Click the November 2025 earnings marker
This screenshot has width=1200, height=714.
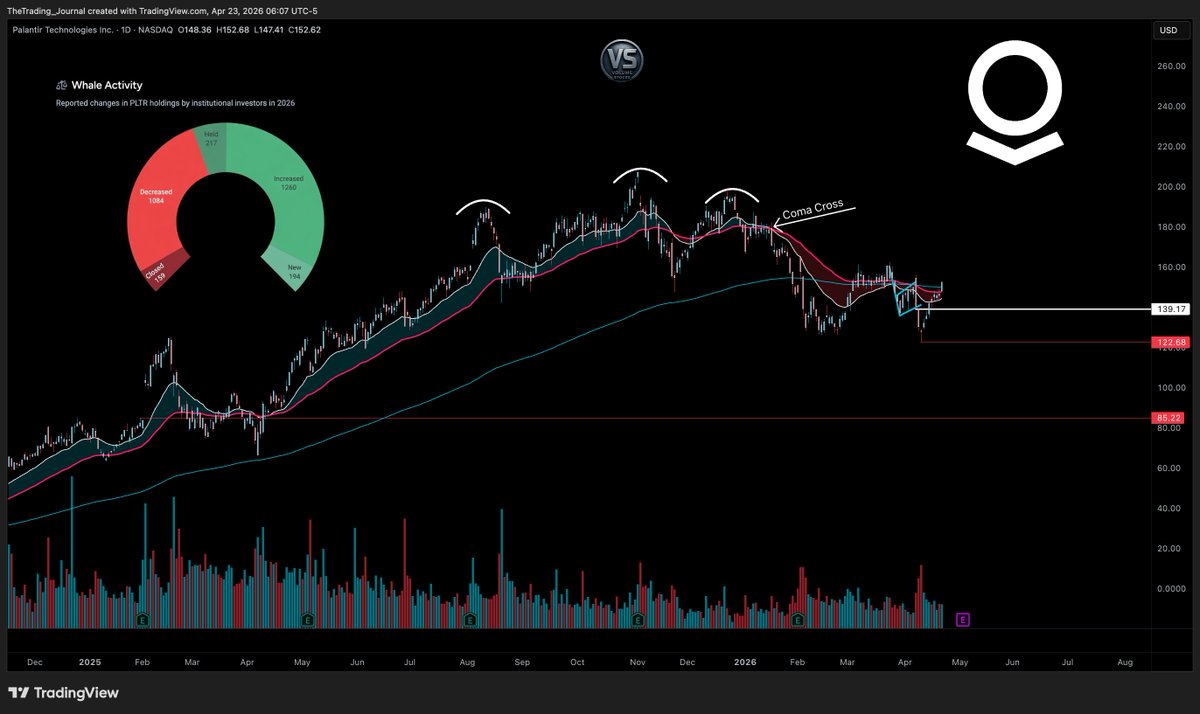point(638,620)
